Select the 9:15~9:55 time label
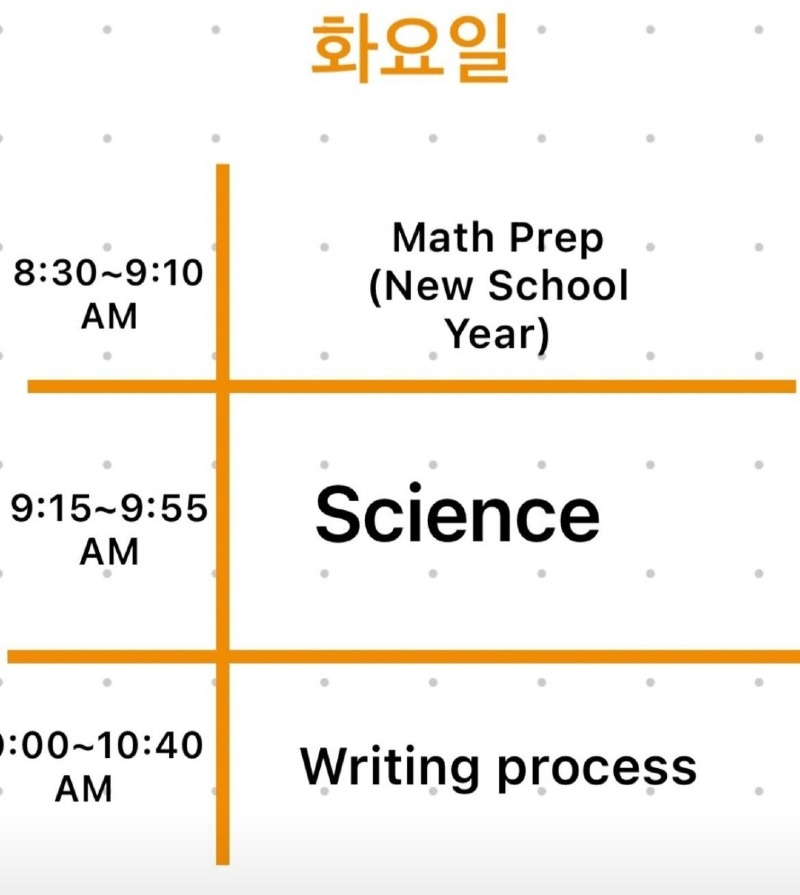Viewport: 800px width, 895px height. 109,509
